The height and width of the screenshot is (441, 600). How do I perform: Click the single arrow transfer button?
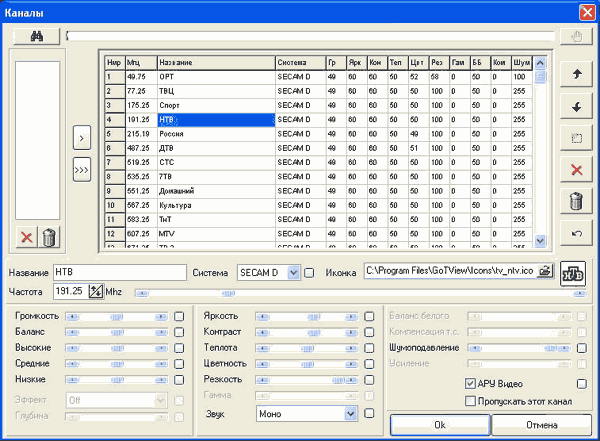(82, 137)
